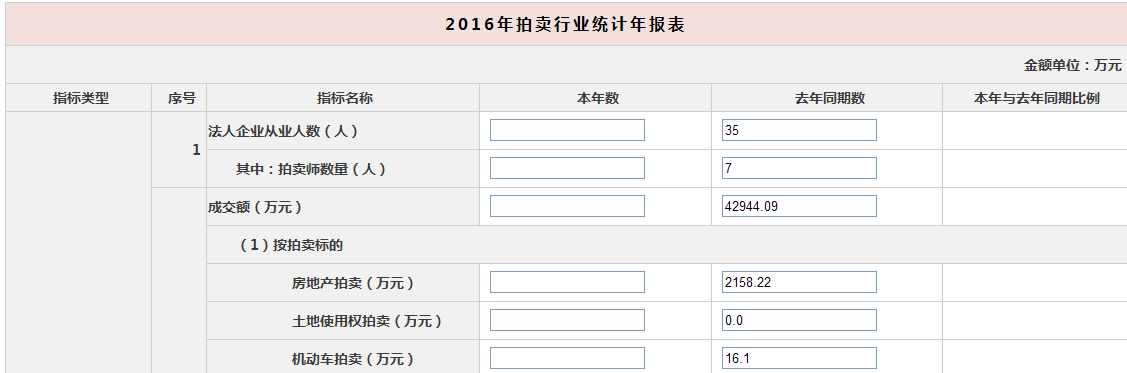Select this-year input for 拍卖师数量
The image size is (1127, 373).
[x=567, y=168]
